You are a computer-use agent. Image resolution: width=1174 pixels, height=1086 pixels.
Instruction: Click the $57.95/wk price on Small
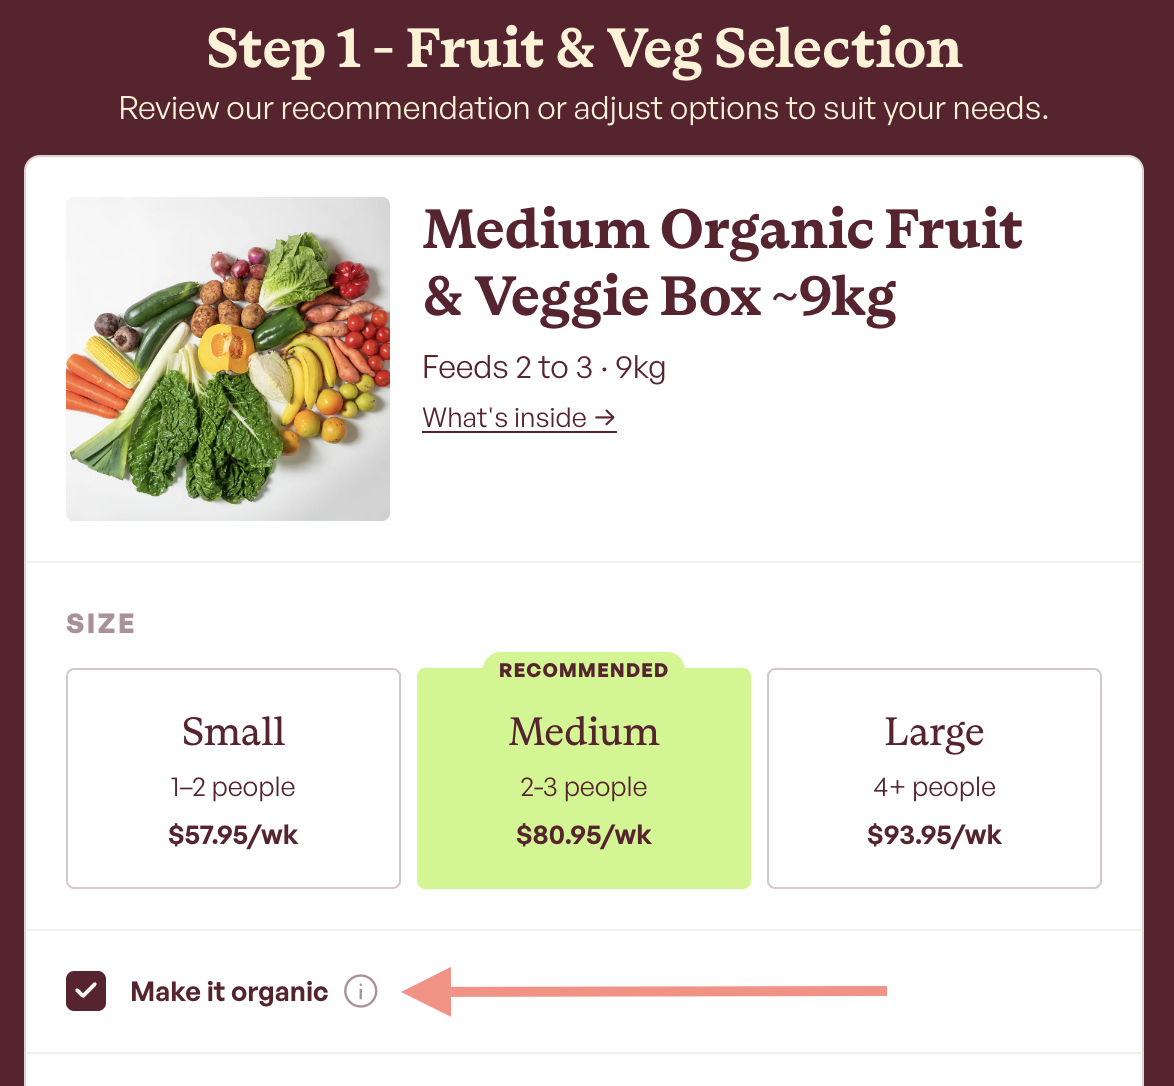pos(234,834)
